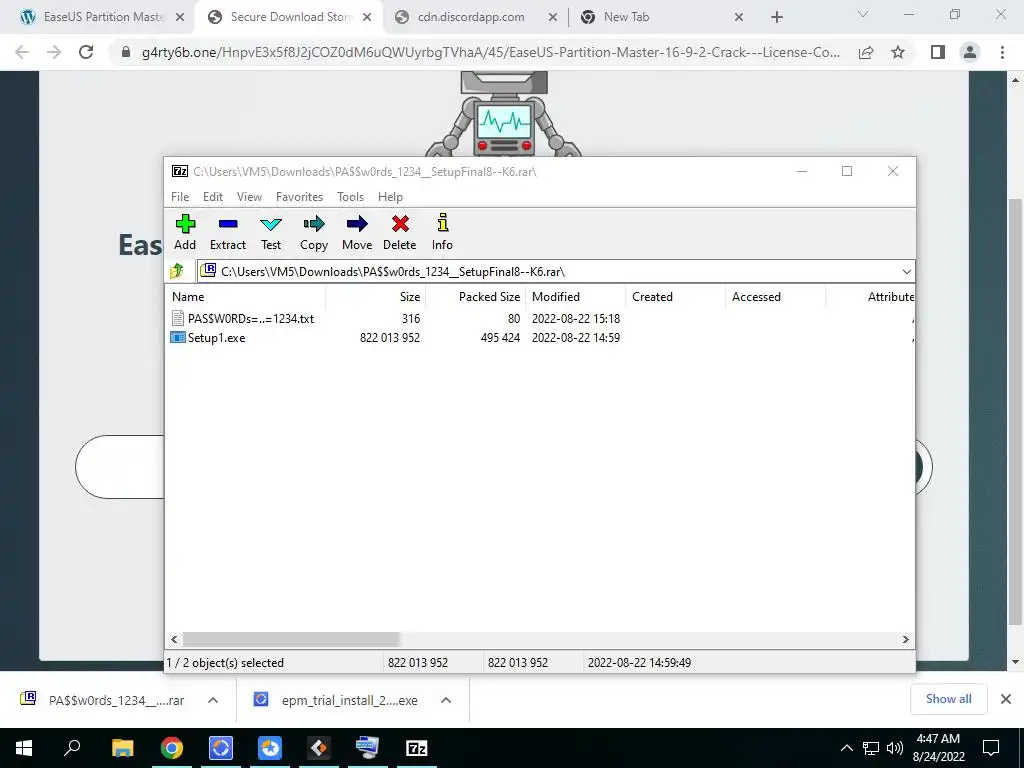The image size is (1024, 768).
Task: Sort by the Created column header
Action: click(x=675, y=296)
